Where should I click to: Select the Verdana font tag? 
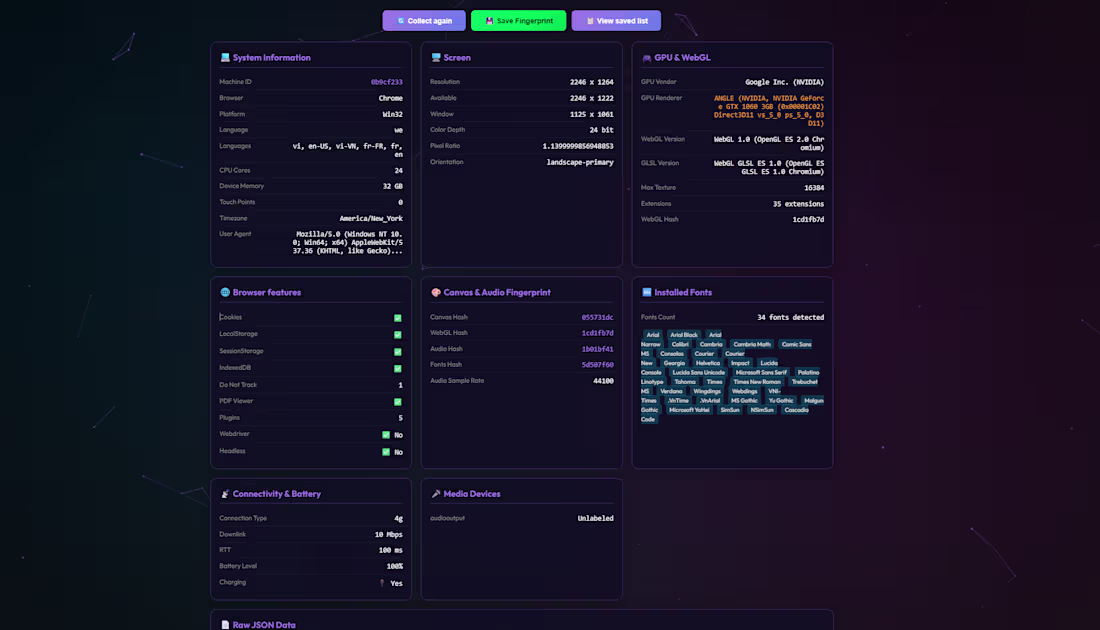(x=671, y=391)
